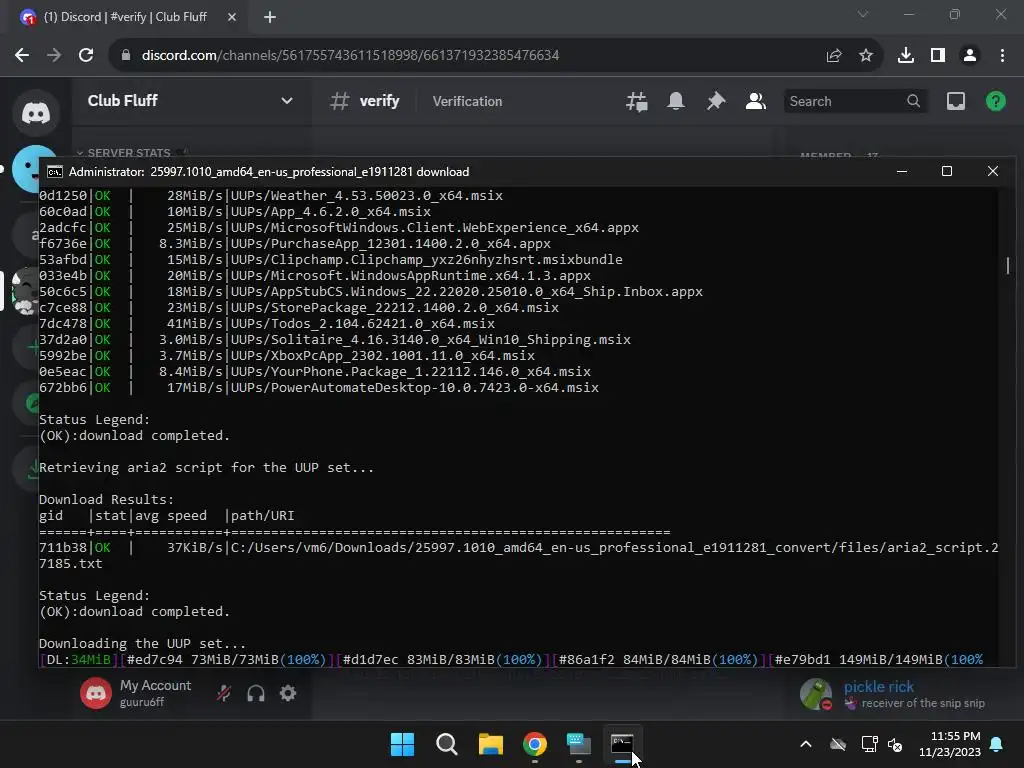The height and width of the screenshot is (768, 1024).
Task: Open command prompt window system icon
Action: [55, 172]
